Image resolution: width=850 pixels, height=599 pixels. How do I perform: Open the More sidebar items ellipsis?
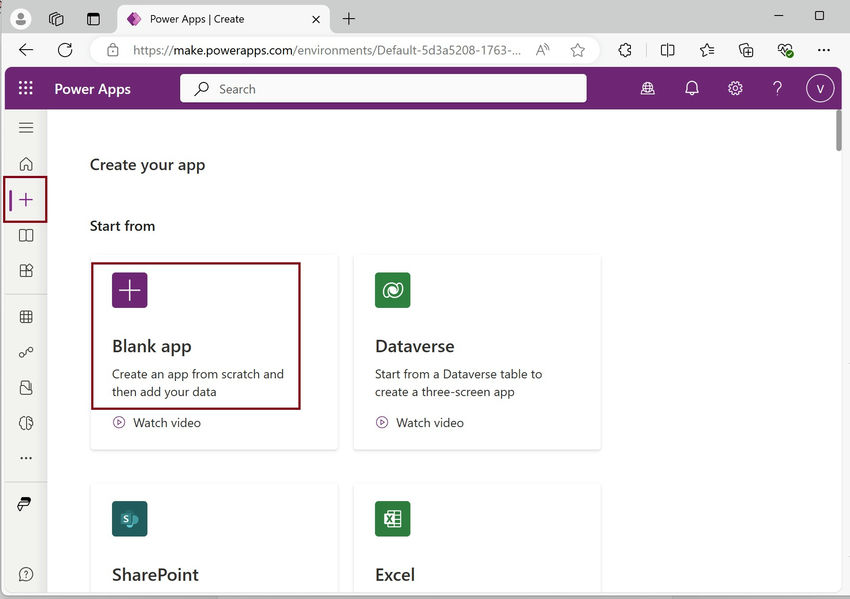click(25, 458)
